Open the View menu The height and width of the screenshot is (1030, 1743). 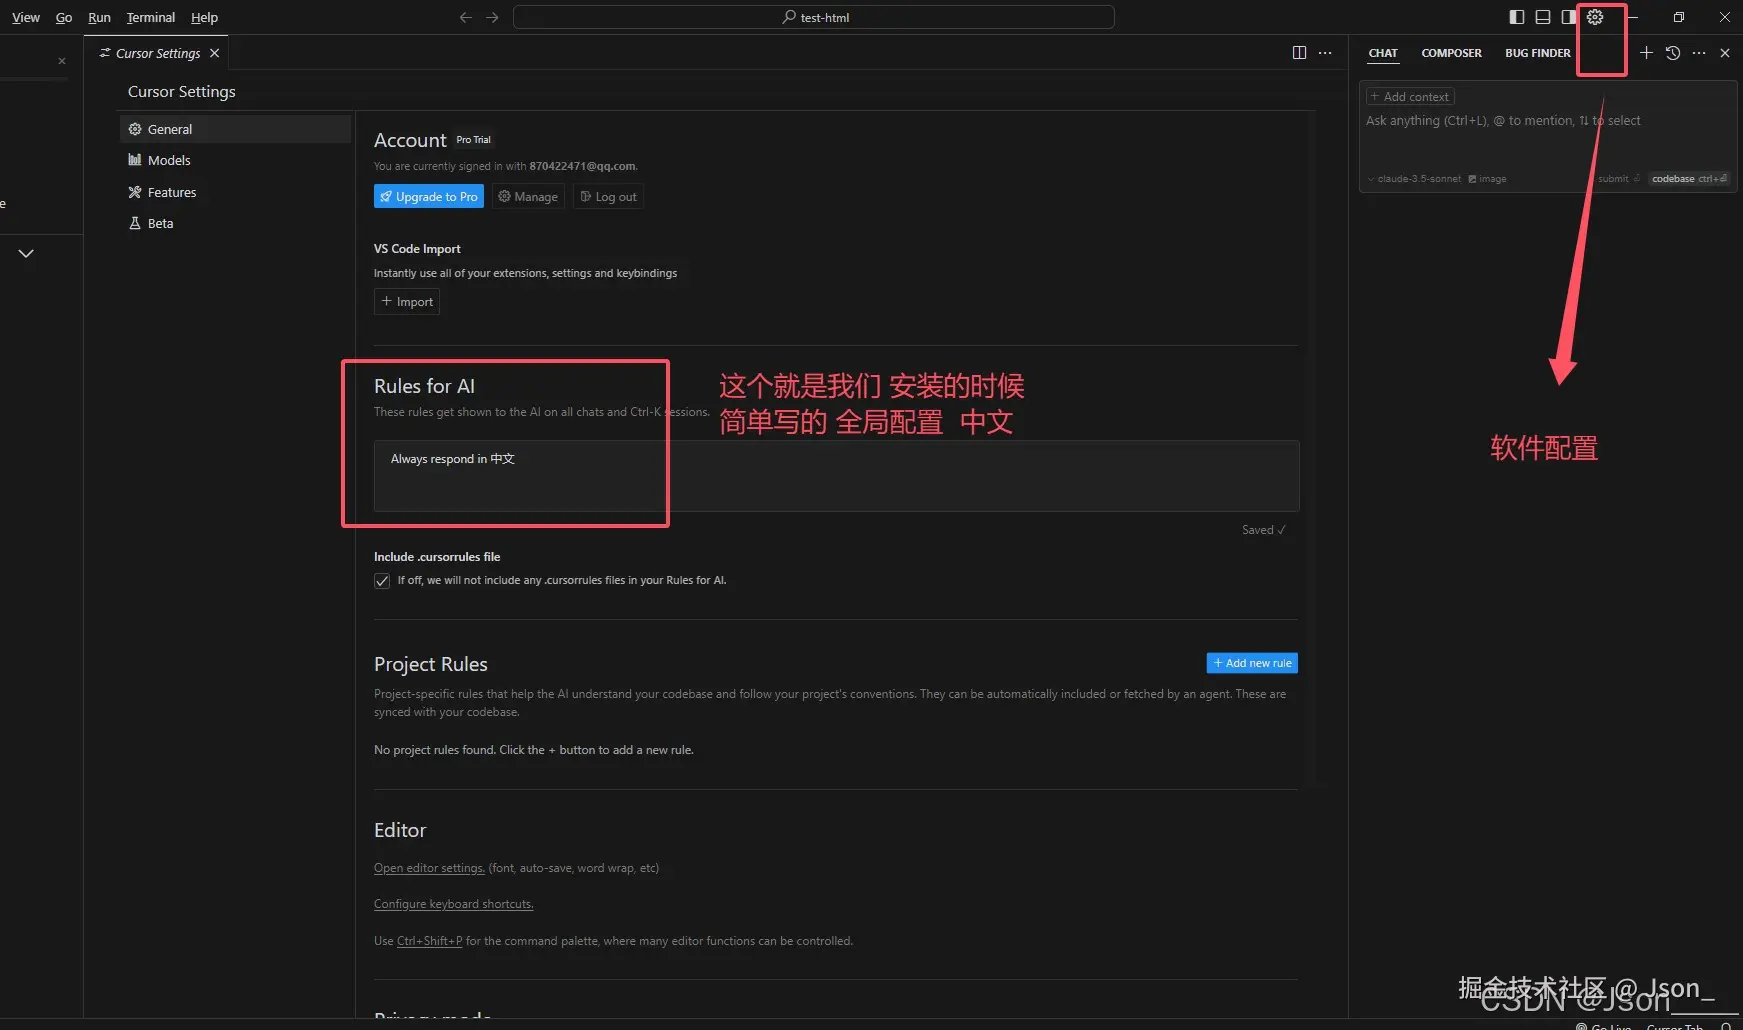[x=26, y=17]
